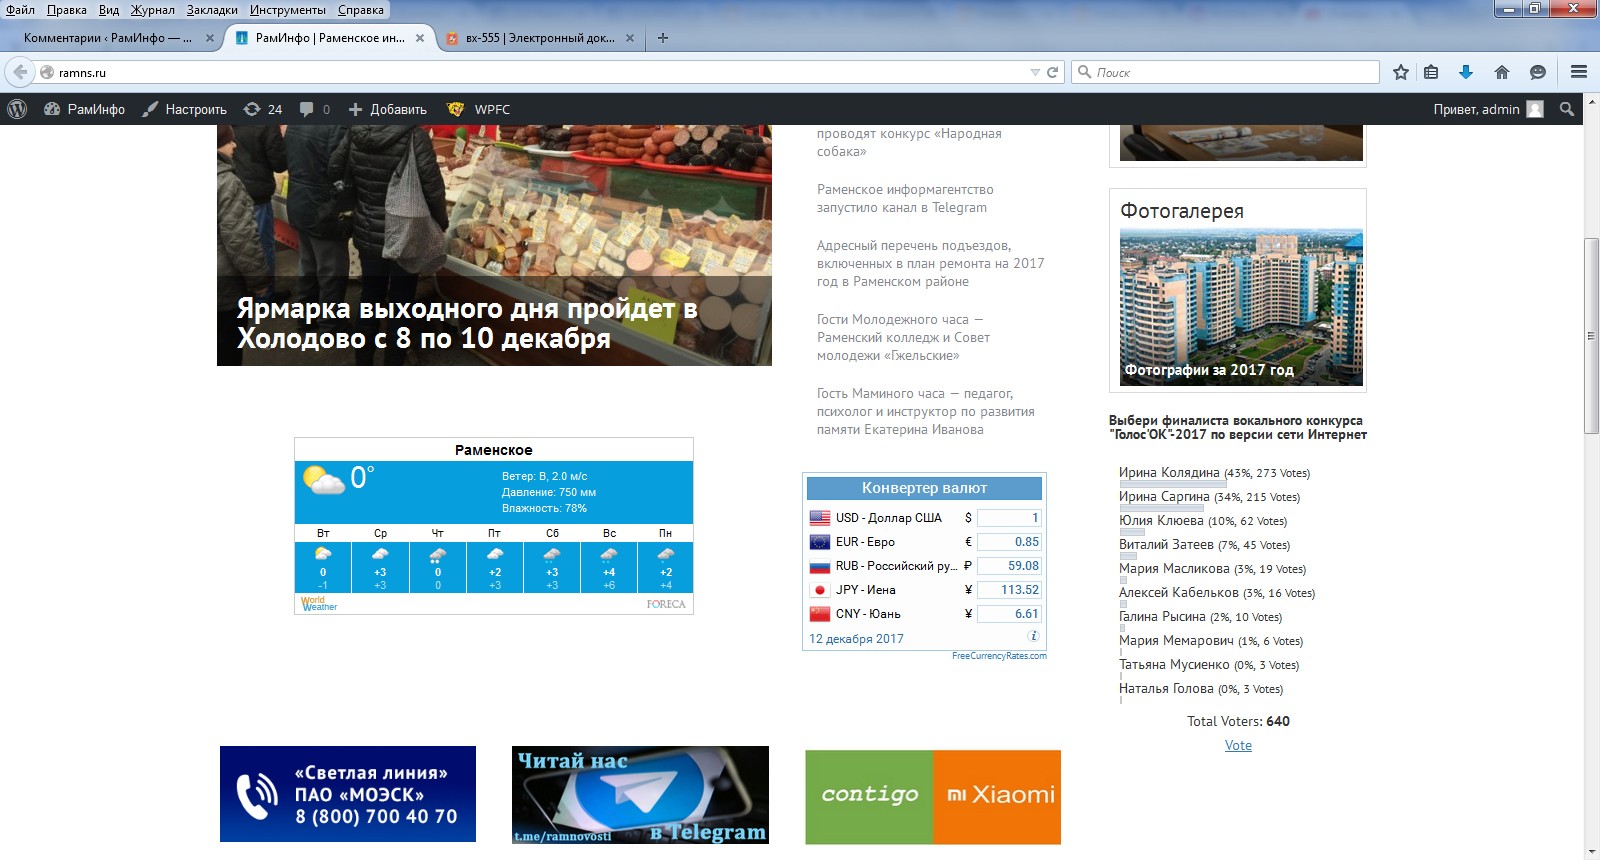Click the address bar with ramns.ru

(540, 72)
